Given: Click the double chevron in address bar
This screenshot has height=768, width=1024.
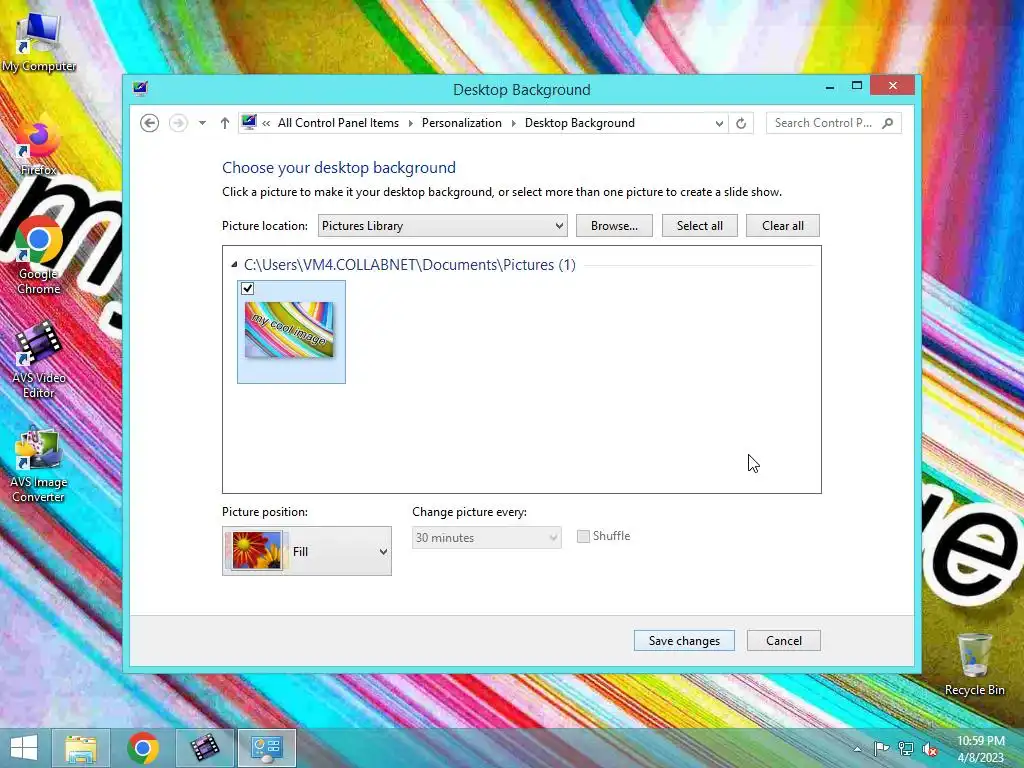Looking at the screenshot, I should pyautogui.click(x=266, y=123).
